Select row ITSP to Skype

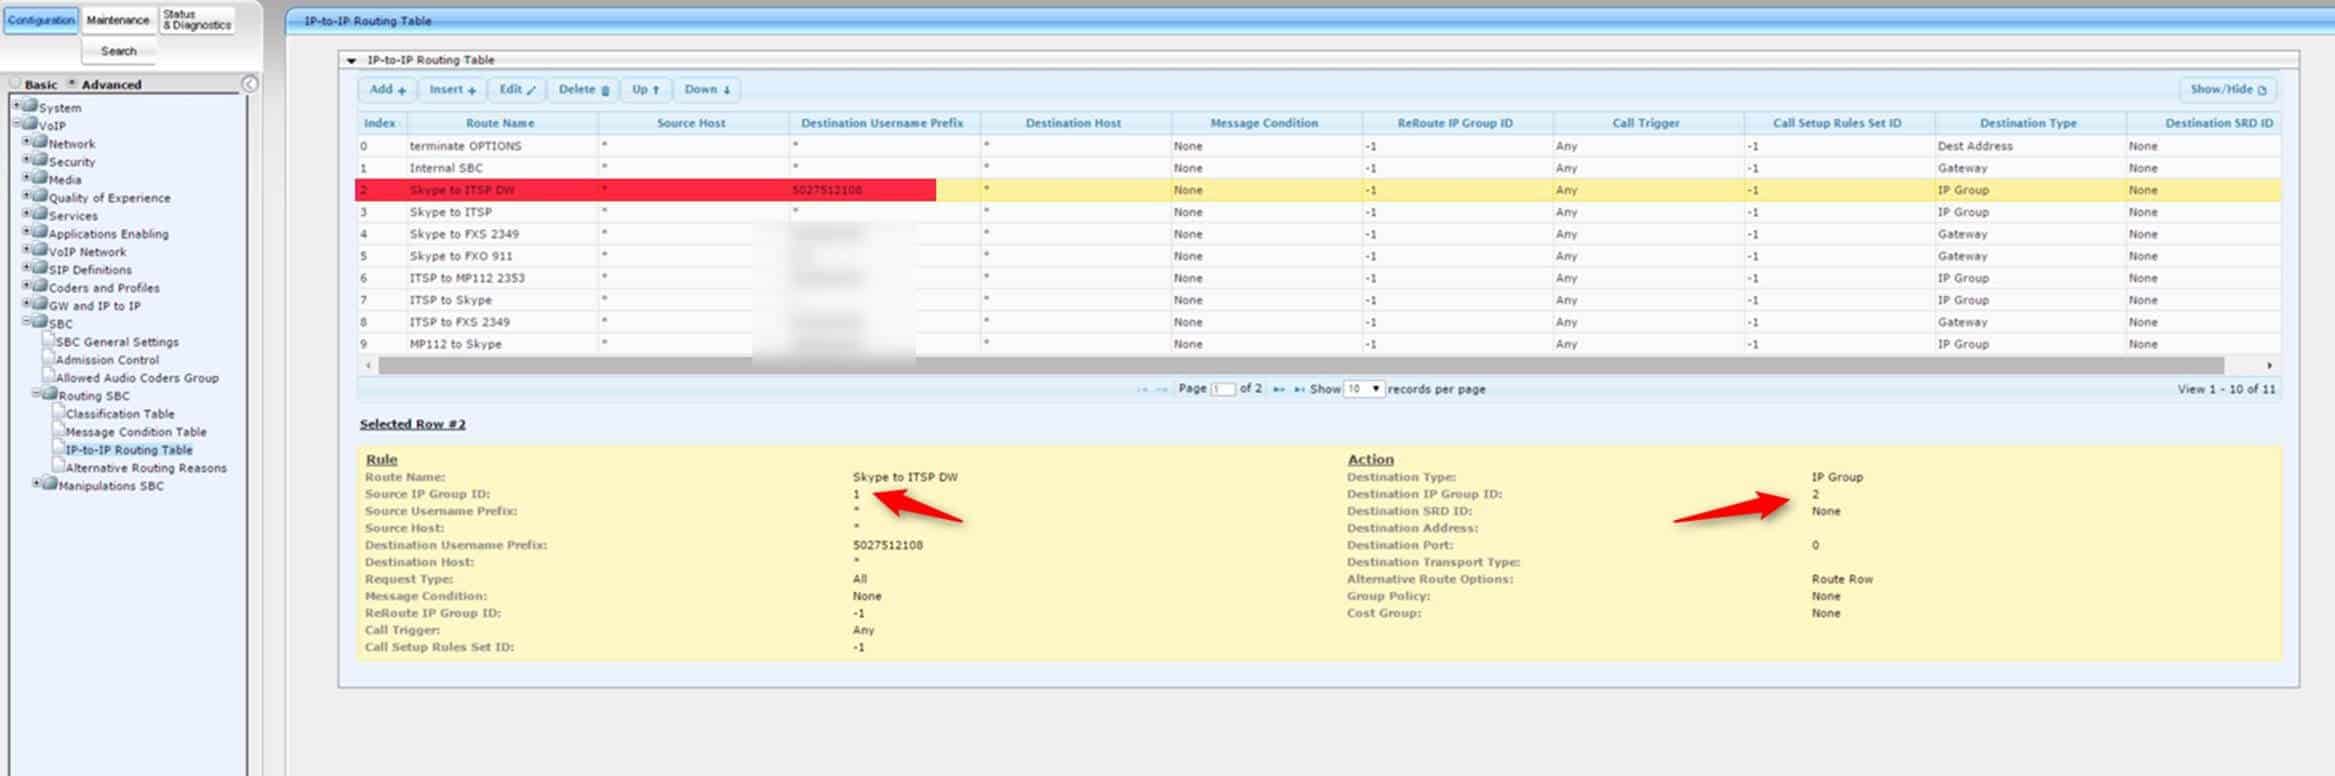click(x=1318, y=300)
